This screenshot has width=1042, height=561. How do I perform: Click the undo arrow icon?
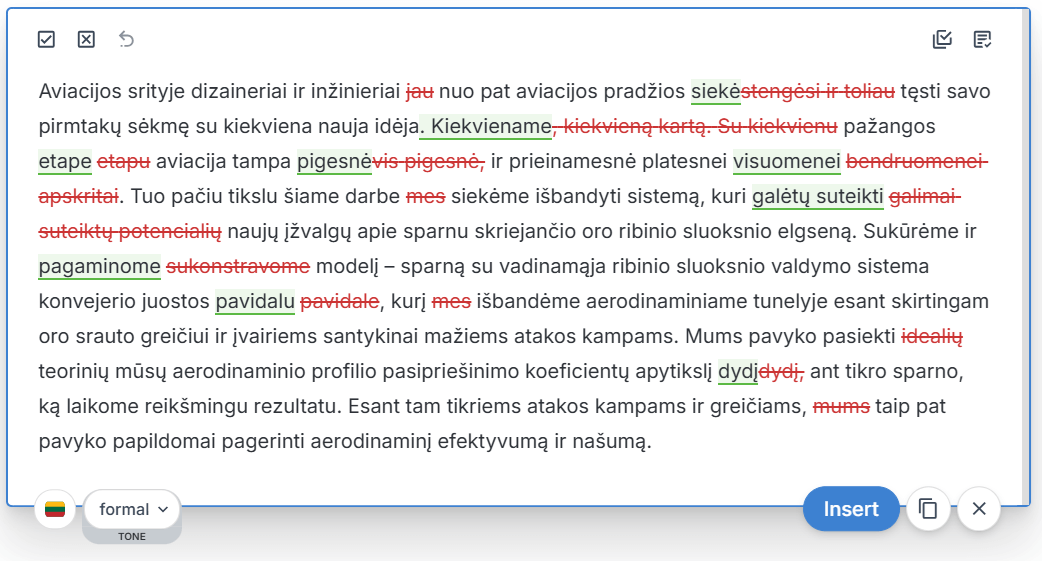pos(126,39)
